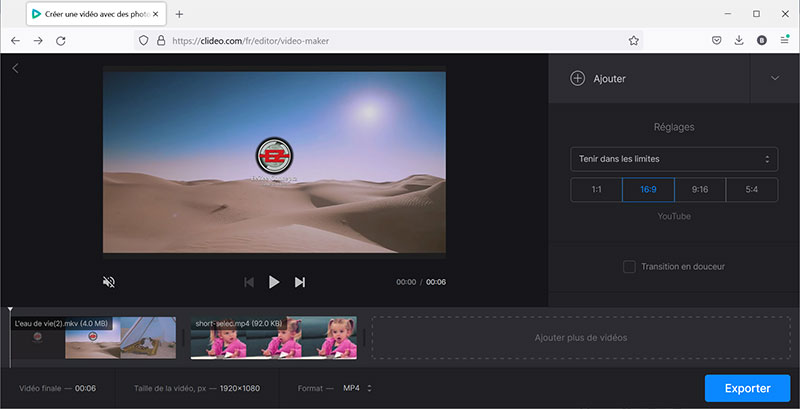The image size is (800, 409).
Task: Click the YouTube label
Action: [674, 216]
